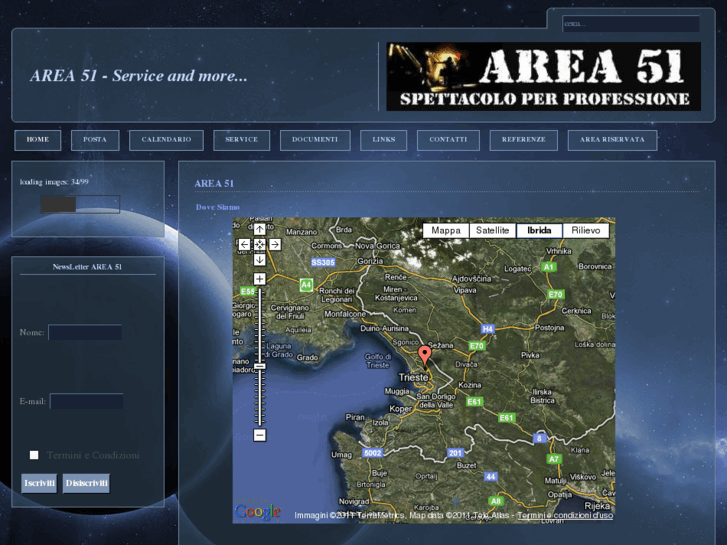Click the 'AREA 51 - Service and more...' site title
Screen dimensions: 727x545
pyautogui.click(x=139, y=76)
